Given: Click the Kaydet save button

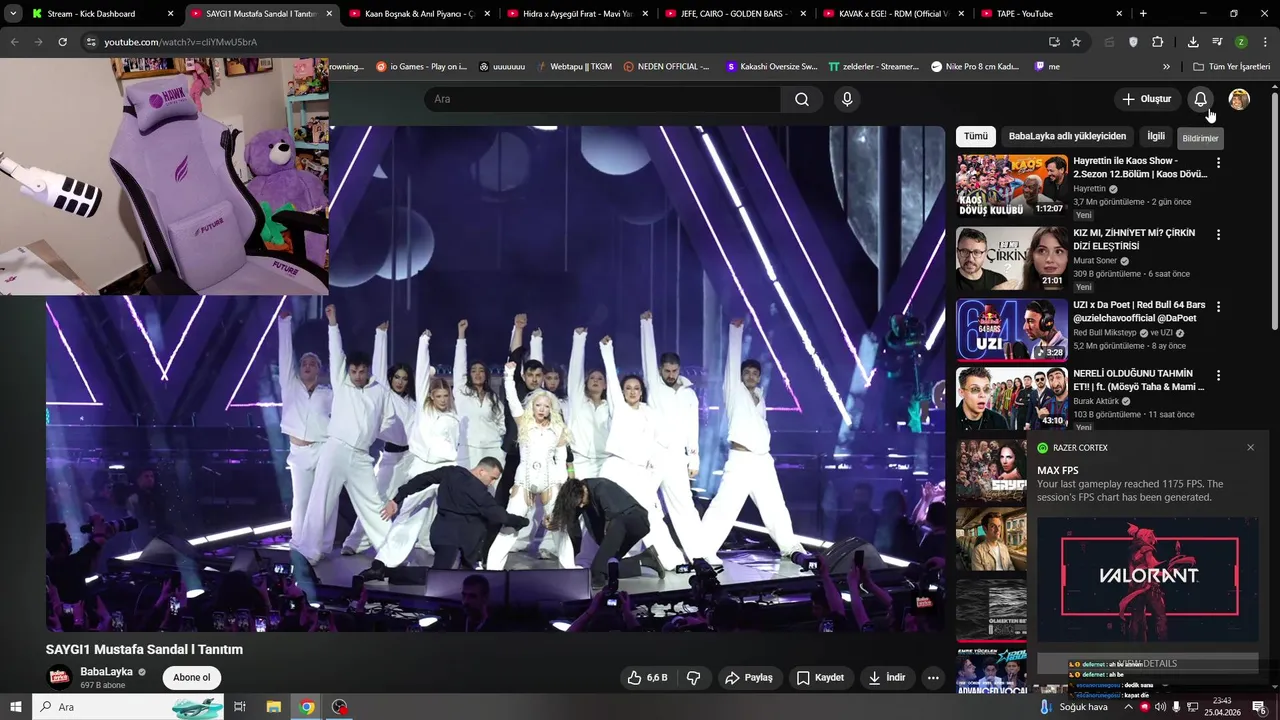Looking at the screenshot, I should tap(820, 678).
